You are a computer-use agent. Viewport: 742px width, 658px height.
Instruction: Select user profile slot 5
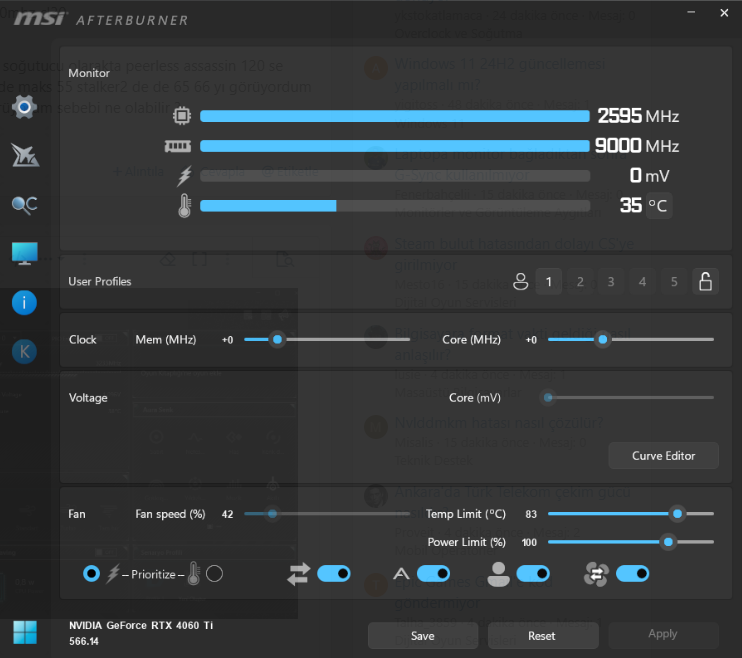tap(674, 282)
